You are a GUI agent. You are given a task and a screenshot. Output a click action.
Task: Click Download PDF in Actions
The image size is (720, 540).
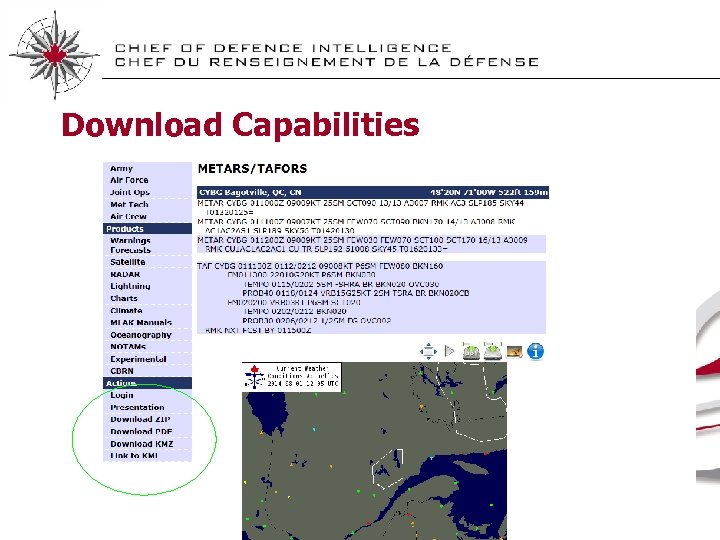pyautogui.click(x=141, y=432)
